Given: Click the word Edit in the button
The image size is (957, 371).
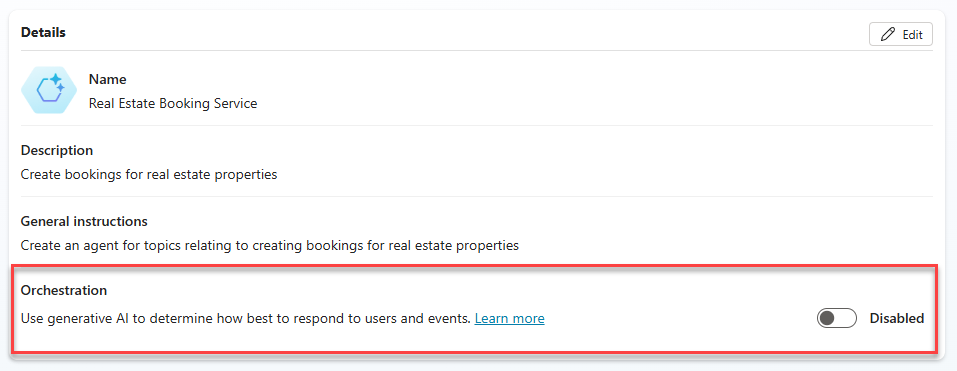Looking at the screenshot, I should click(912, 35).
